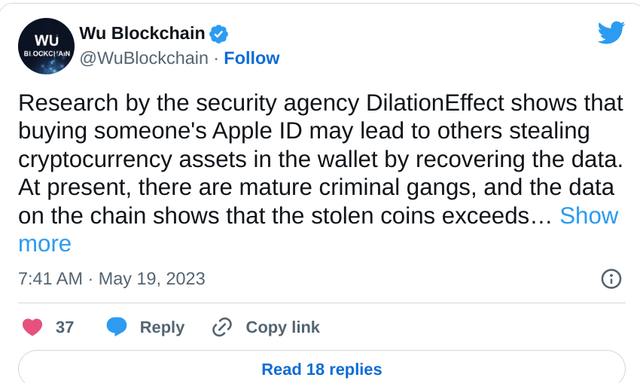
Task: Click the chain link copy icon
Action: [222, 327]
